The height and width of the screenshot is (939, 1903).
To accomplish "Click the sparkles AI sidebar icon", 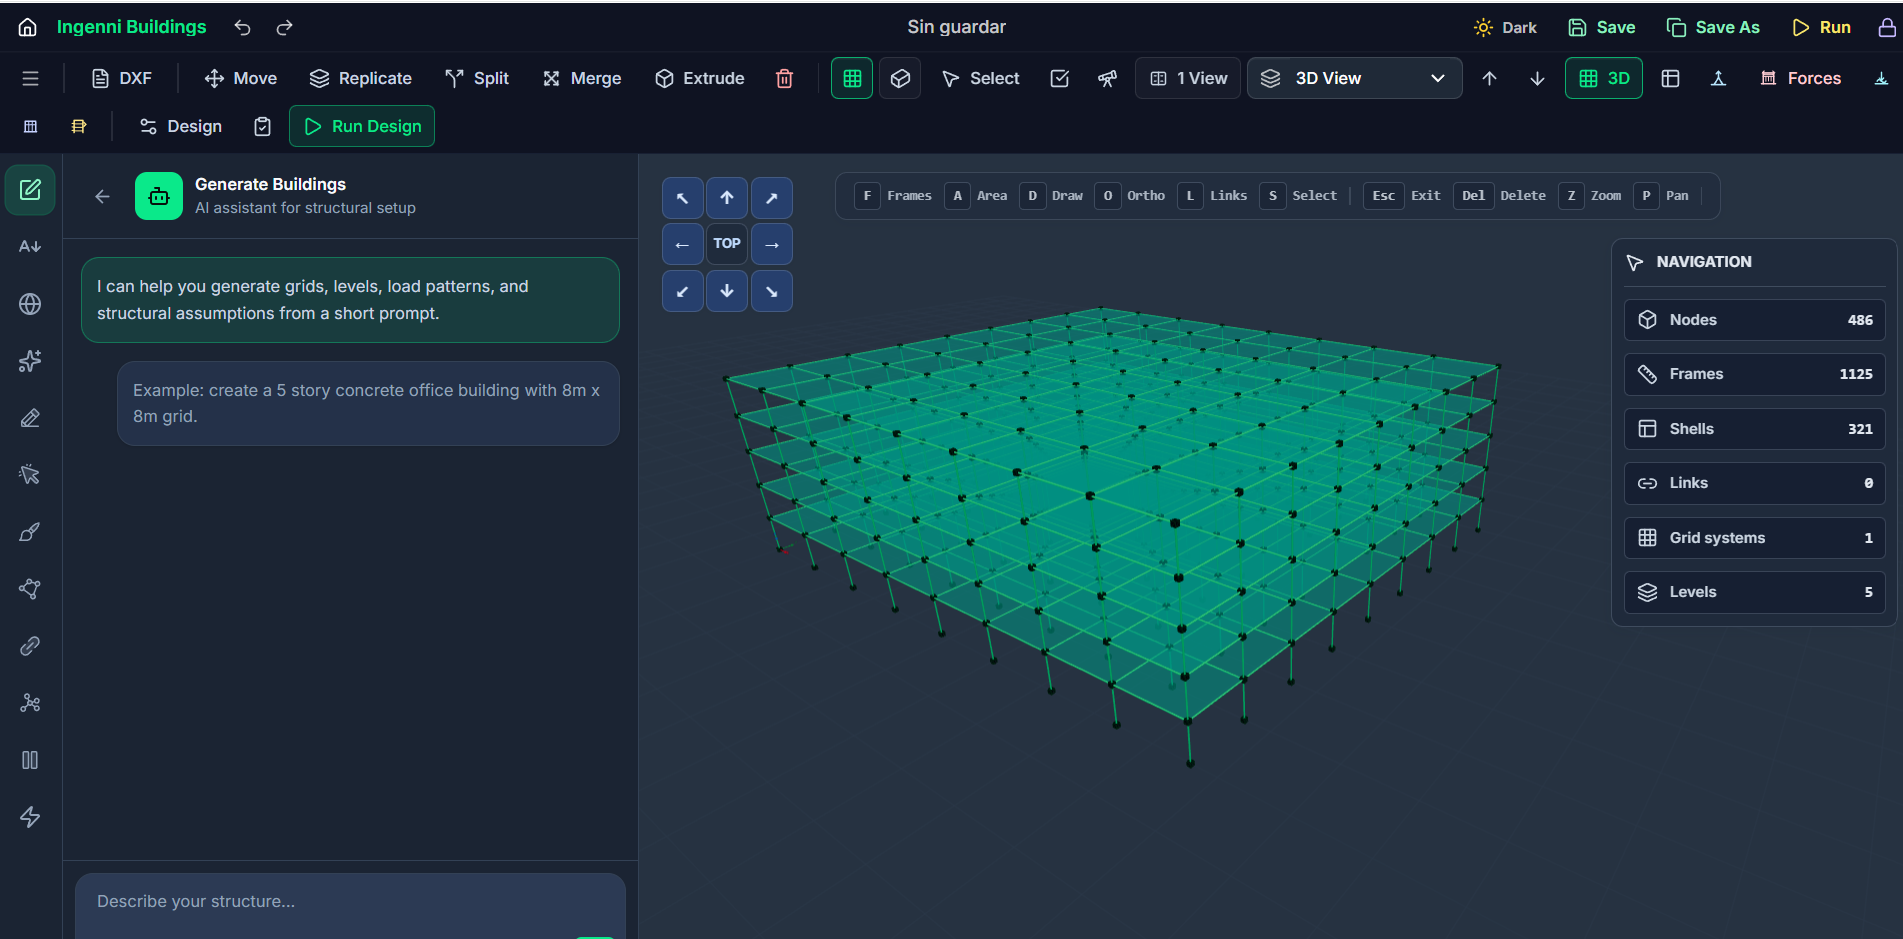I will point(30,361).
